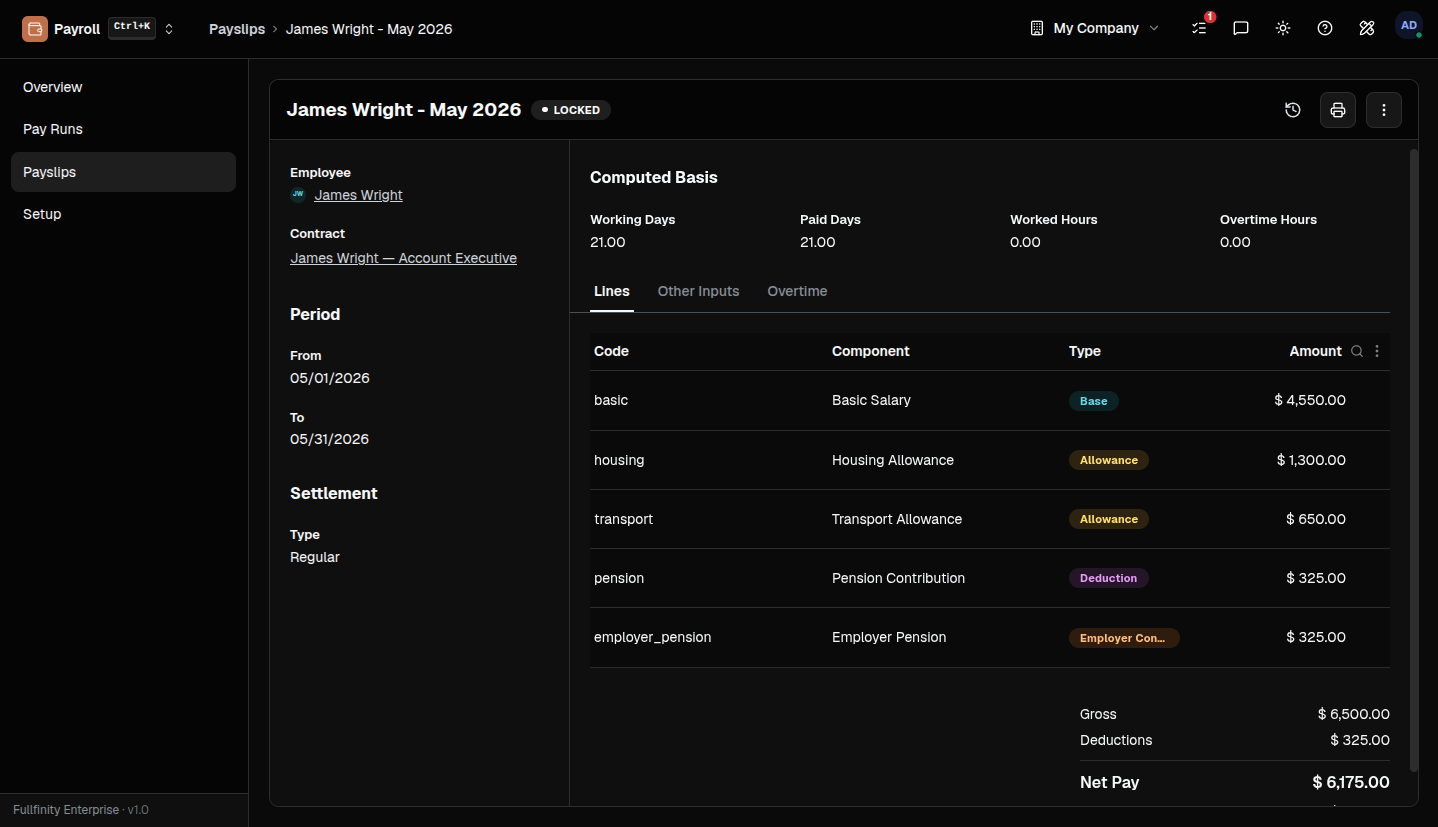
Task: Click the building icon beside My Company
Action: point(1037,28)
